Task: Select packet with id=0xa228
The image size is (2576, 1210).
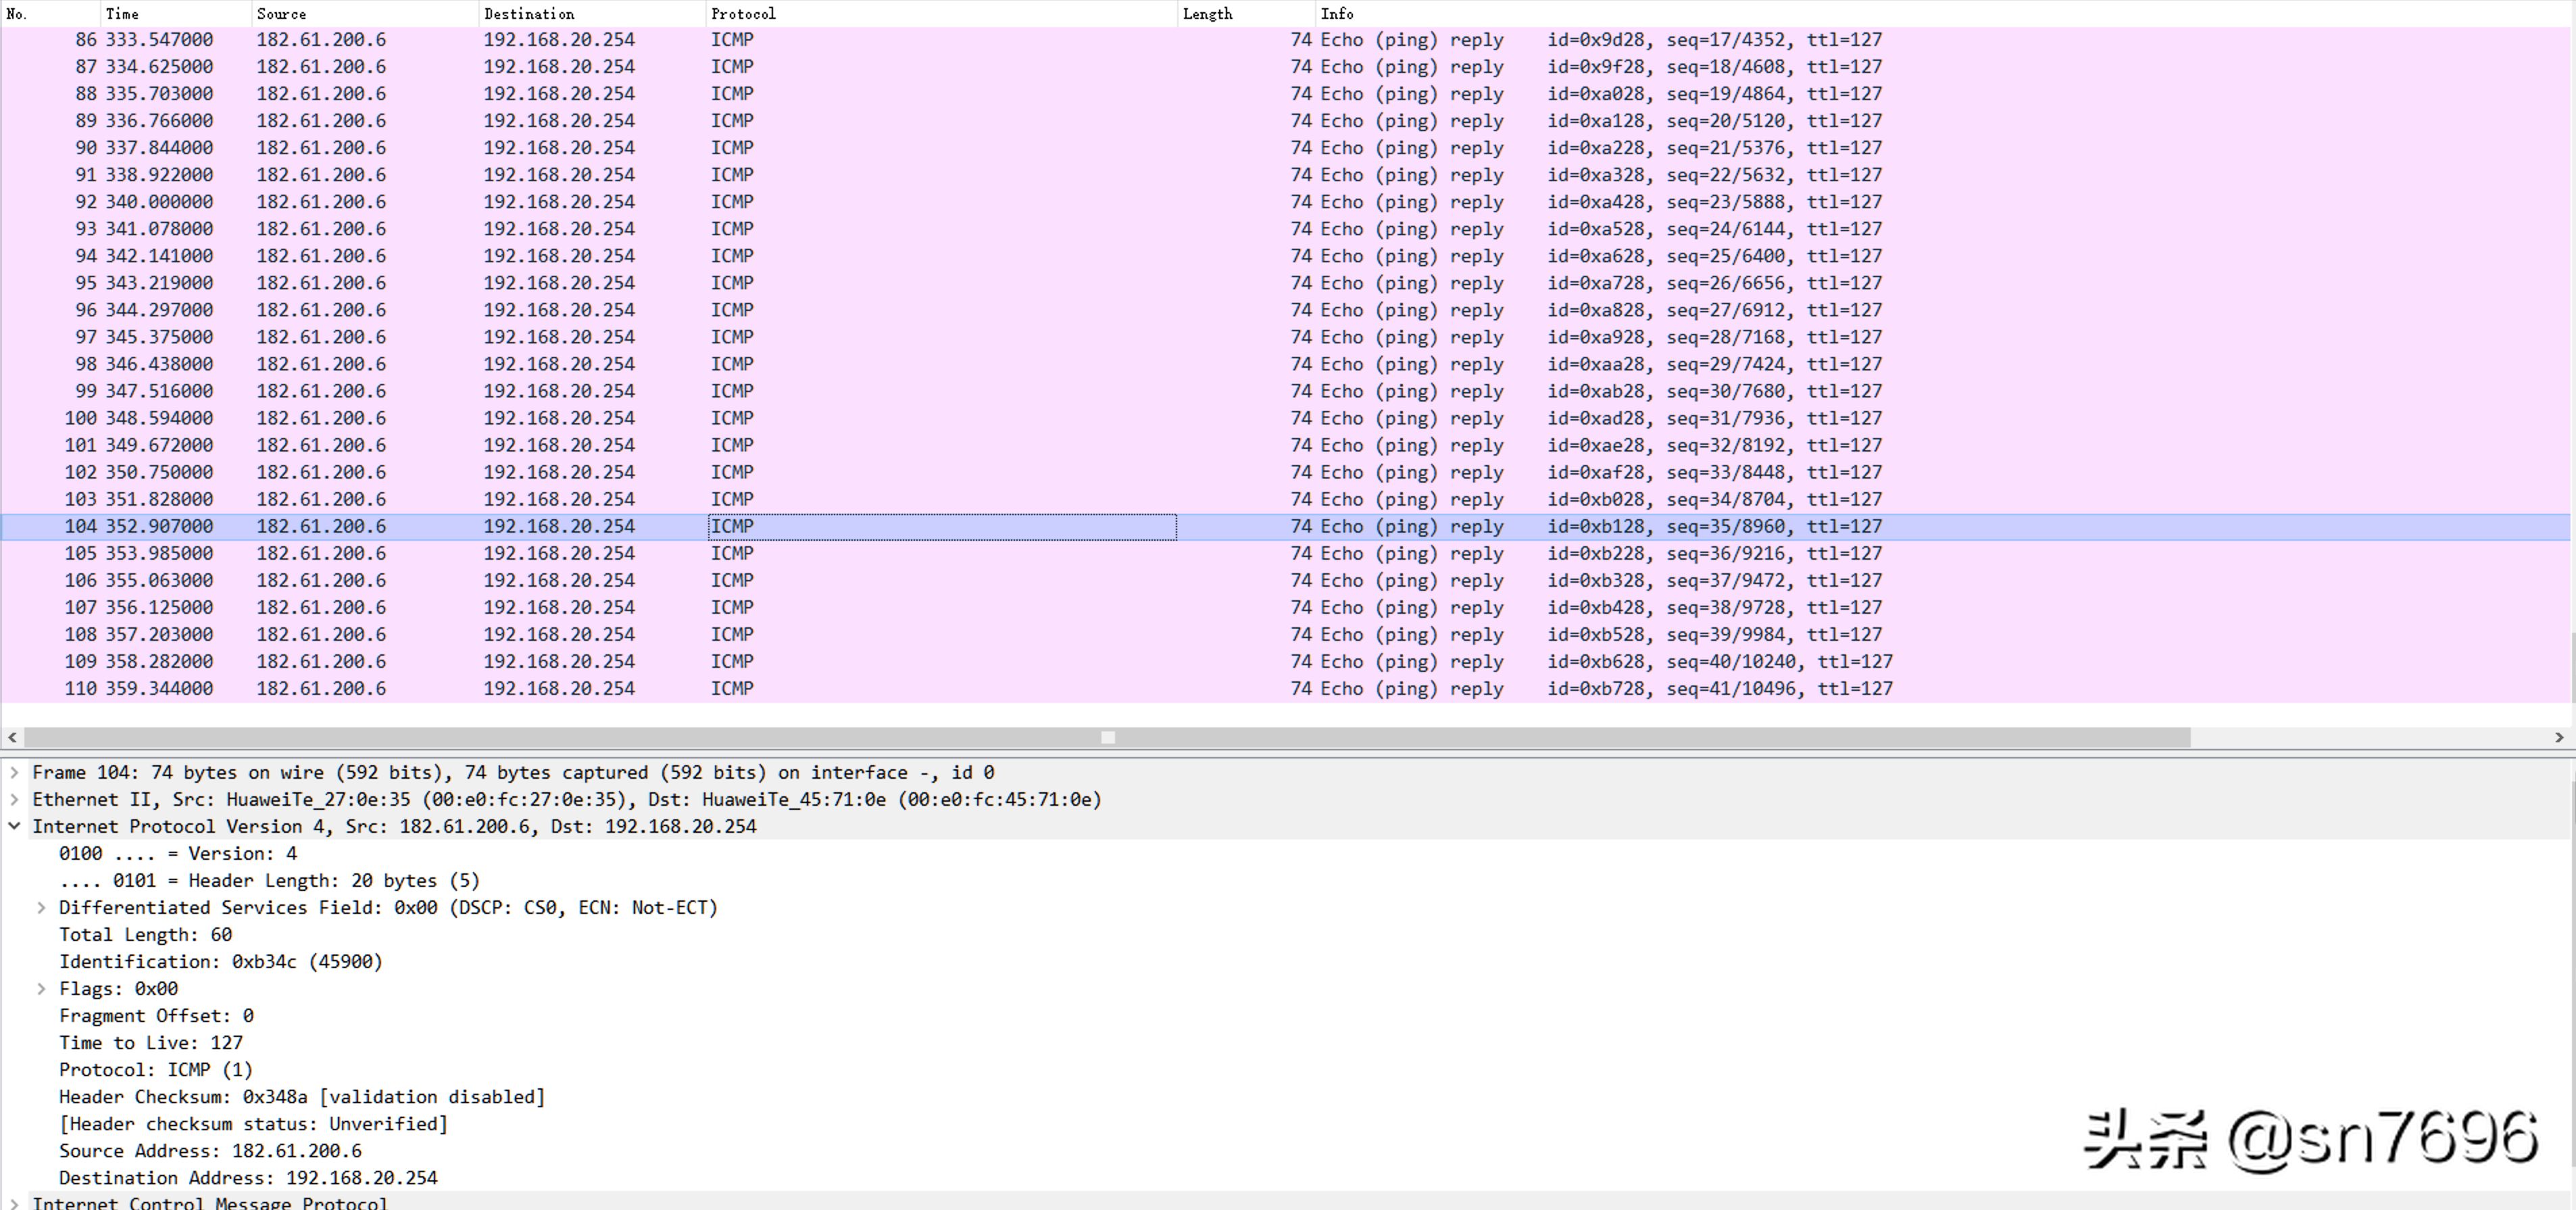Action: coord(1286,148)
